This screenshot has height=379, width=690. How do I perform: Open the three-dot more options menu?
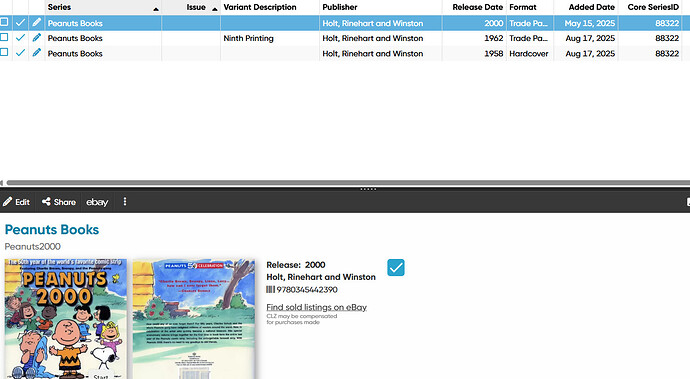coord(125,202)
